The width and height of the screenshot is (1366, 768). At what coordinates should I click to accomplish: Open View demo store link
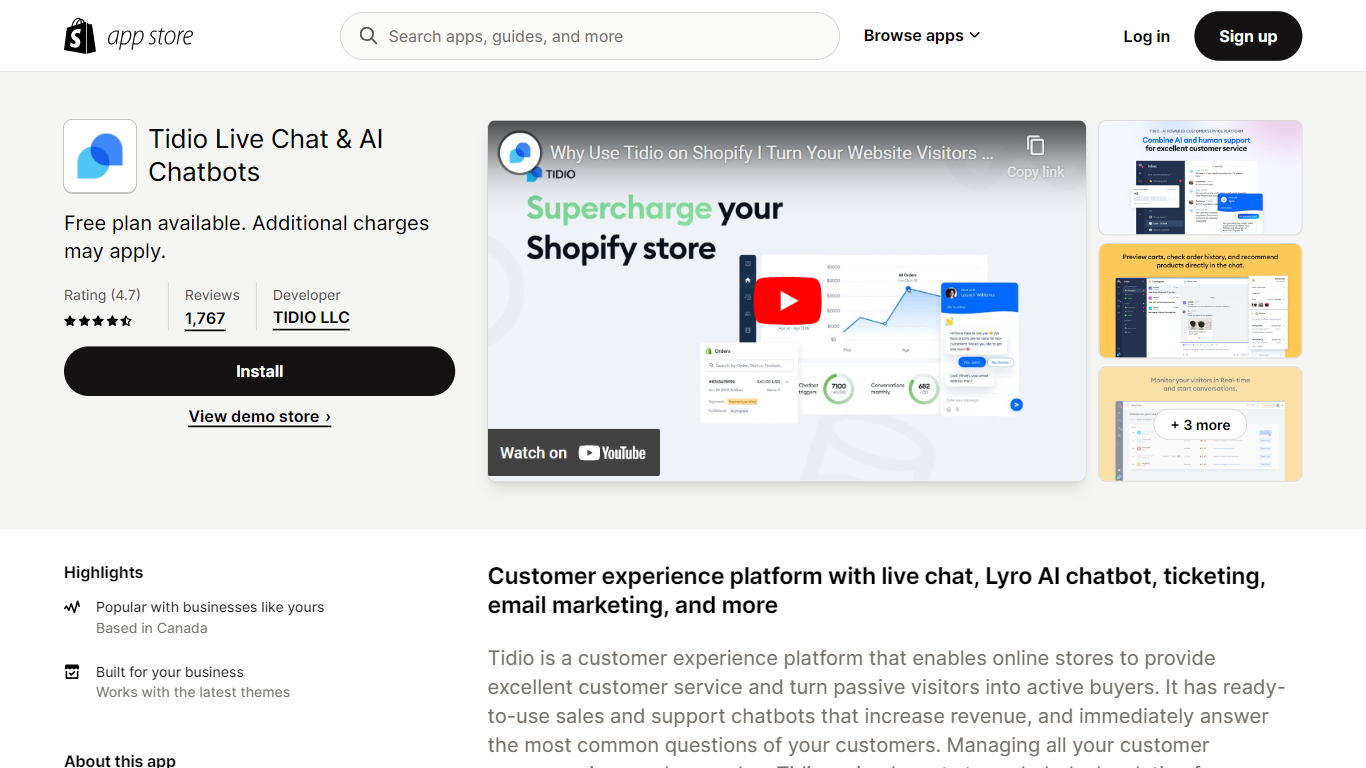pyautogui.click(x=259, y=417)
